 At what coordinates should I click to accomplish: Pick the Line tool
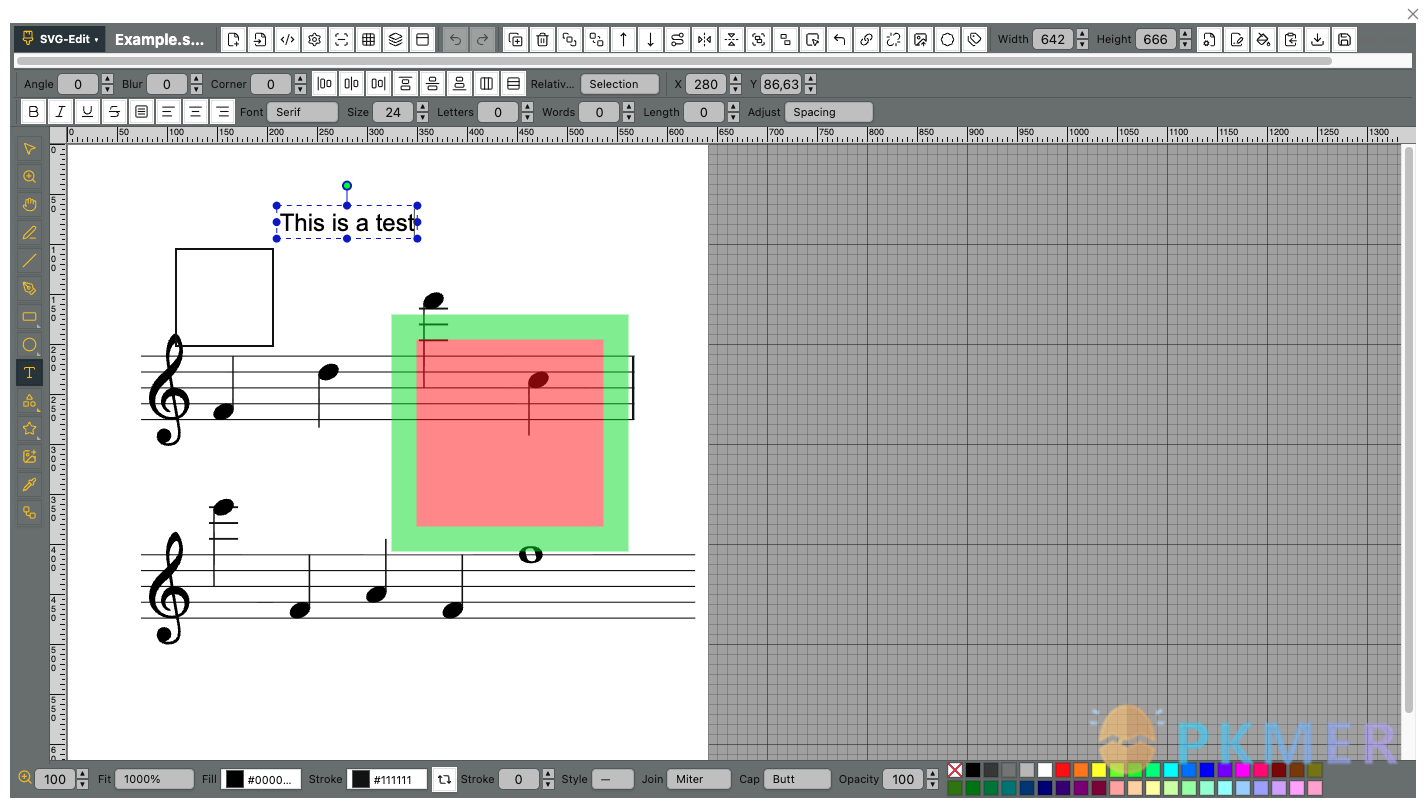pos(29,261)
